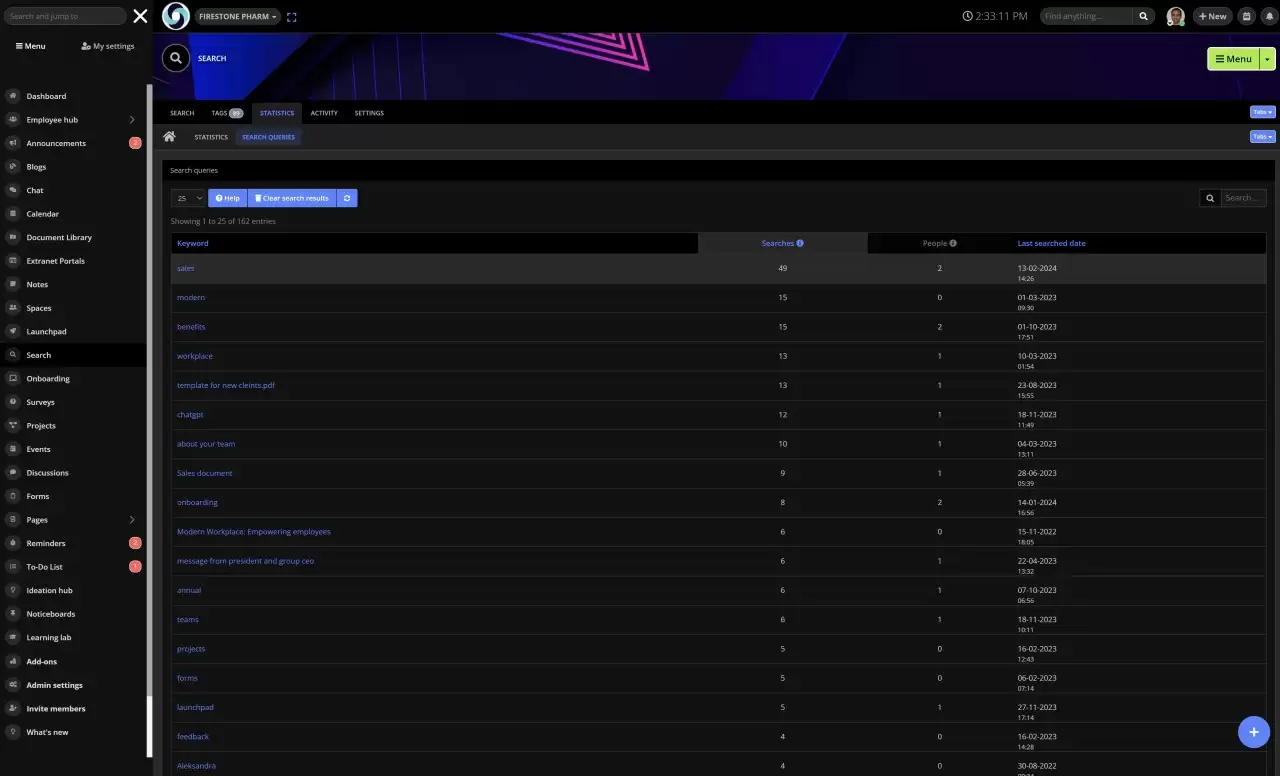This screenshot has width=1280, height=776.
Task: Refresh results with the reload icon
Action: pos(347,197)
